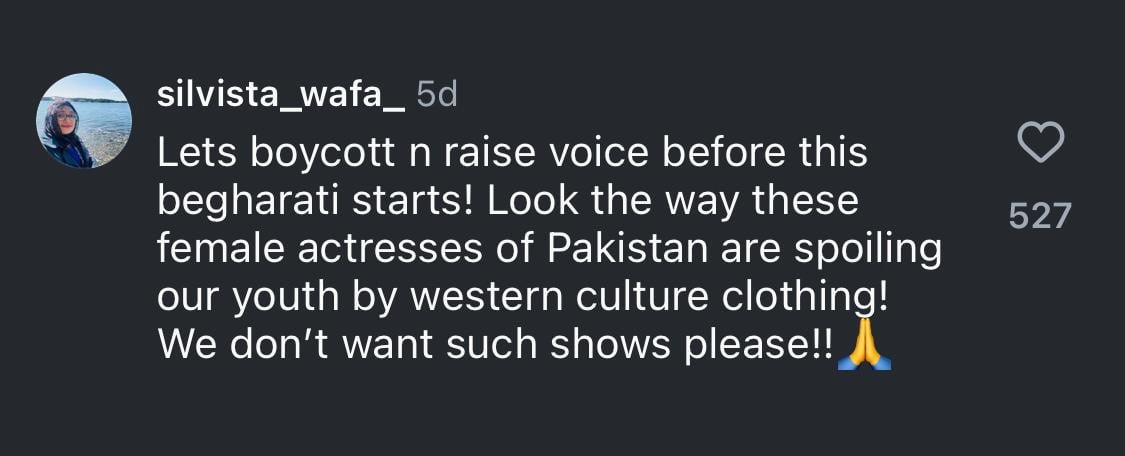Open the silvista_wafa_ username link
1125x456 pixels.
pos(281,95)
